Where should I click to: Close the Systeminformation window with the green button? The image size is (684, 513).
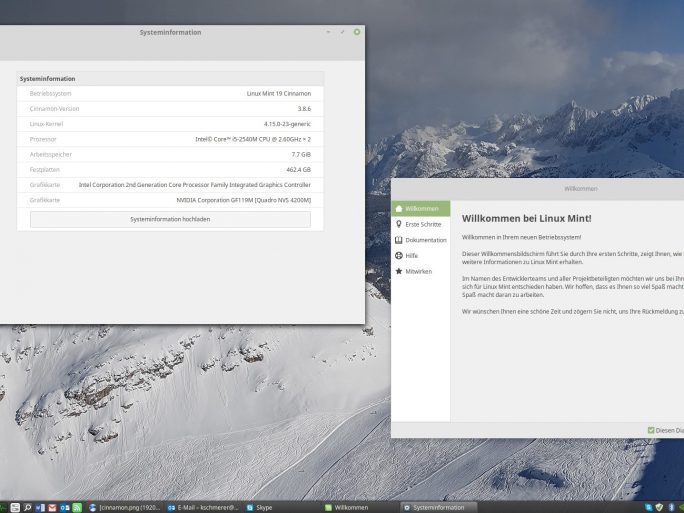[x=357, y=32]
